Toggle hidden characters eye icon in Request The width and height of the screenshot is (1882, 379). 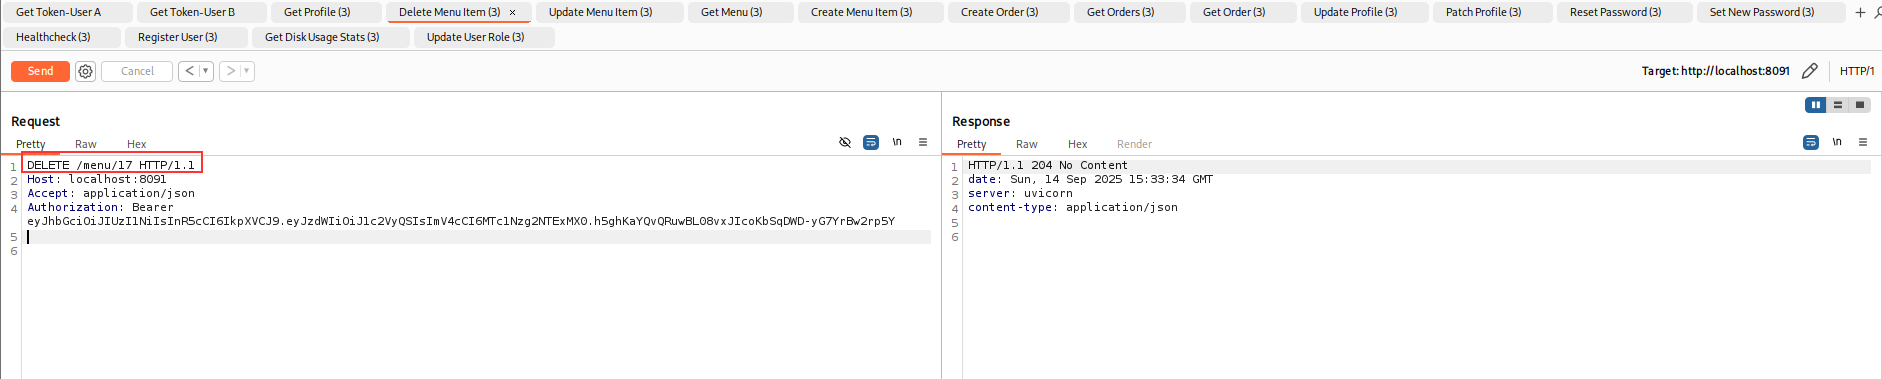coord(845,142)
